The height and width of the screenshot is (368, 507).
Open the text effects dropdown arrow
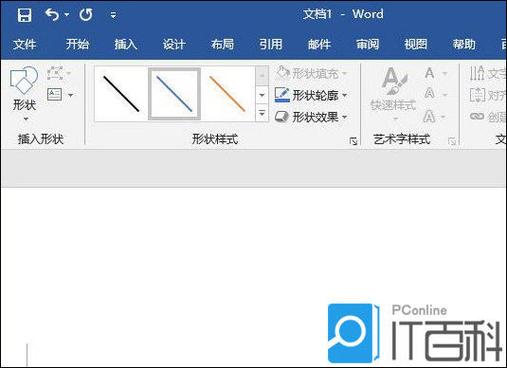tap(443, 117)
